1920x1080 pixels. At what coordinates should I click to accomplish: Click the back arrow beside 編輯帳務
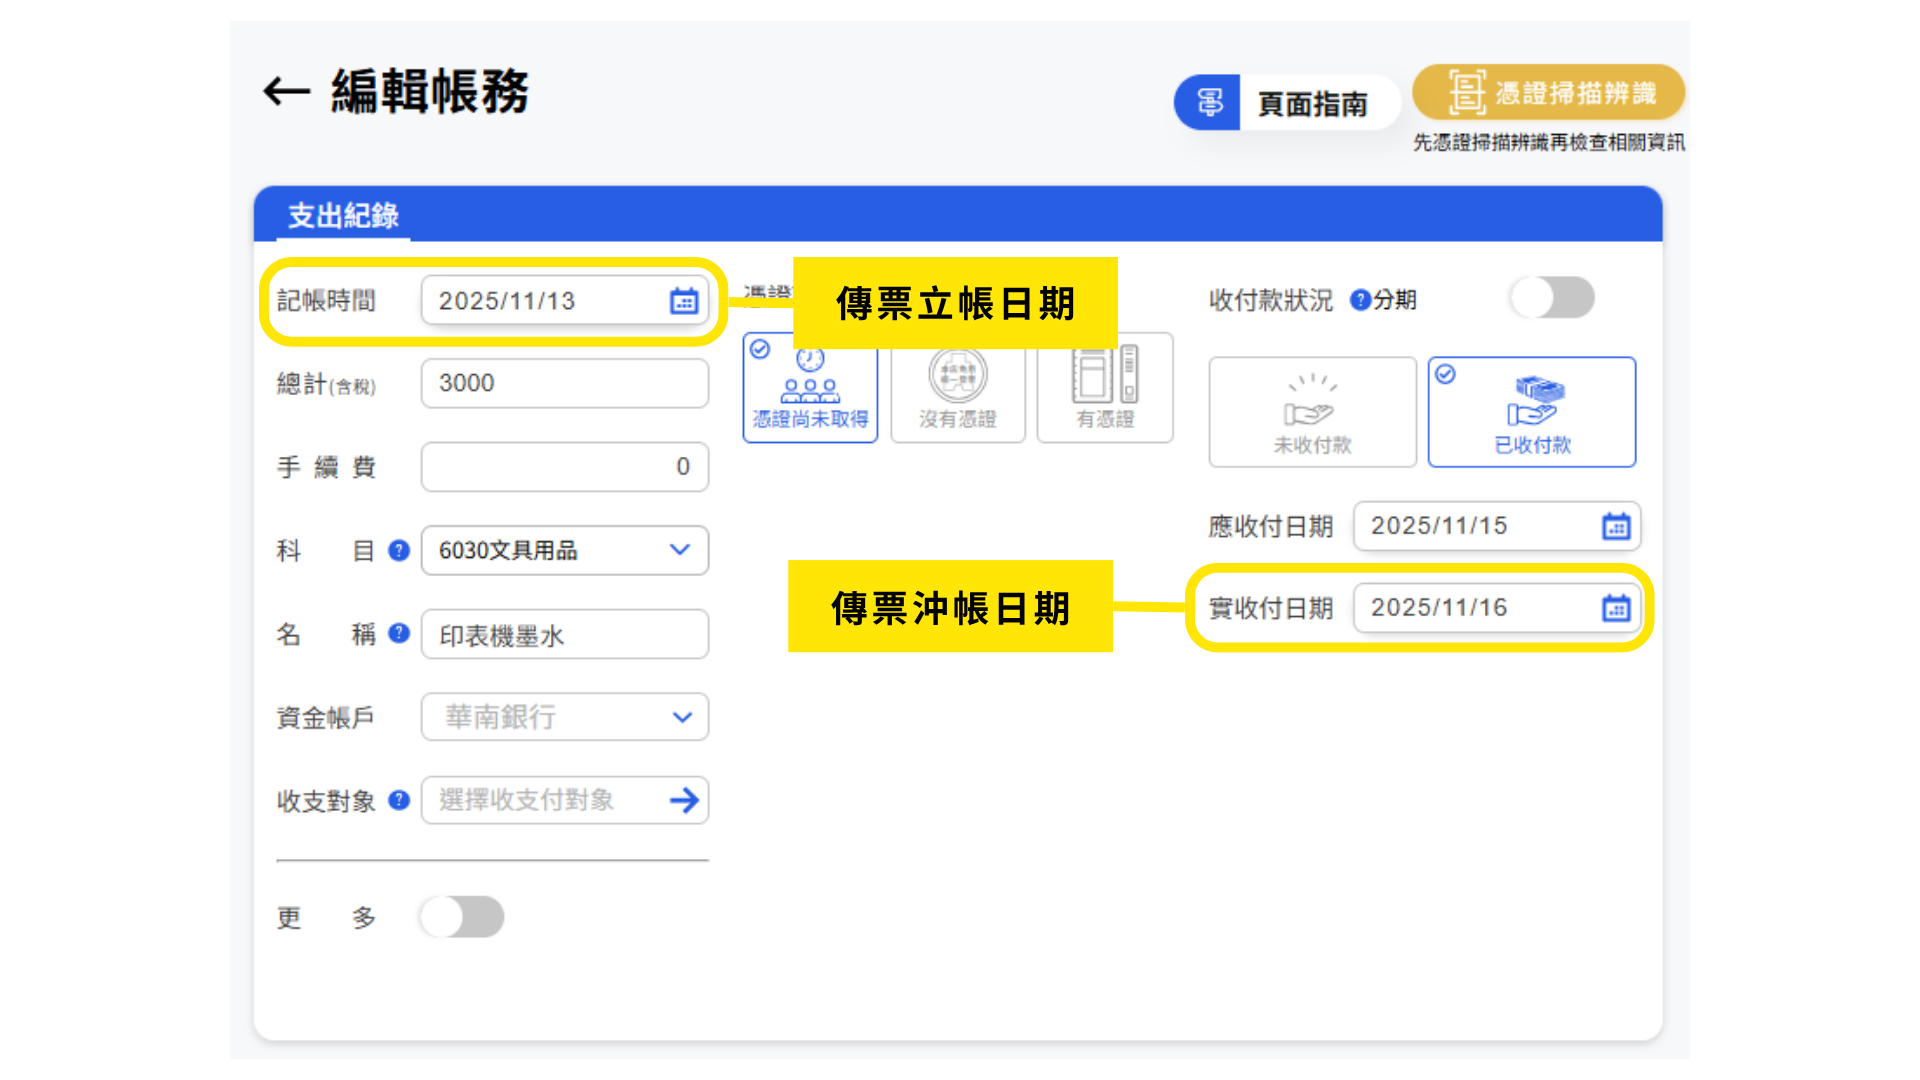point(287,92)
